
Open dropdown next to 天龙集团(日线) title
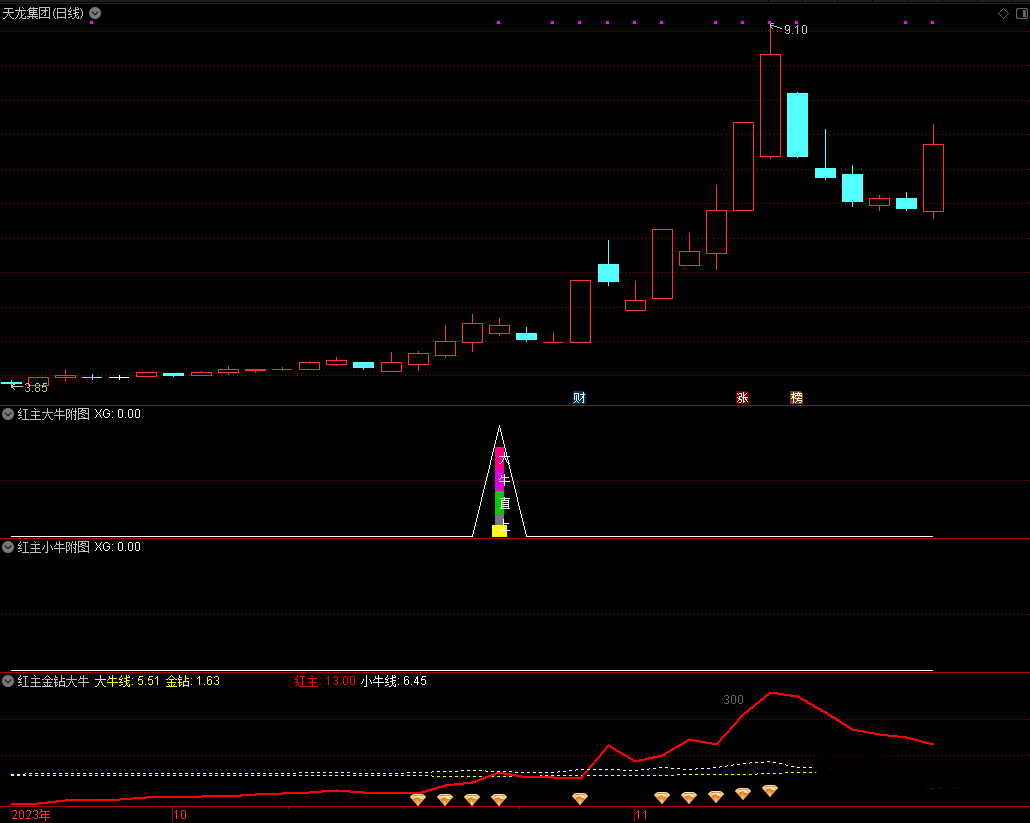coord(95,13)
